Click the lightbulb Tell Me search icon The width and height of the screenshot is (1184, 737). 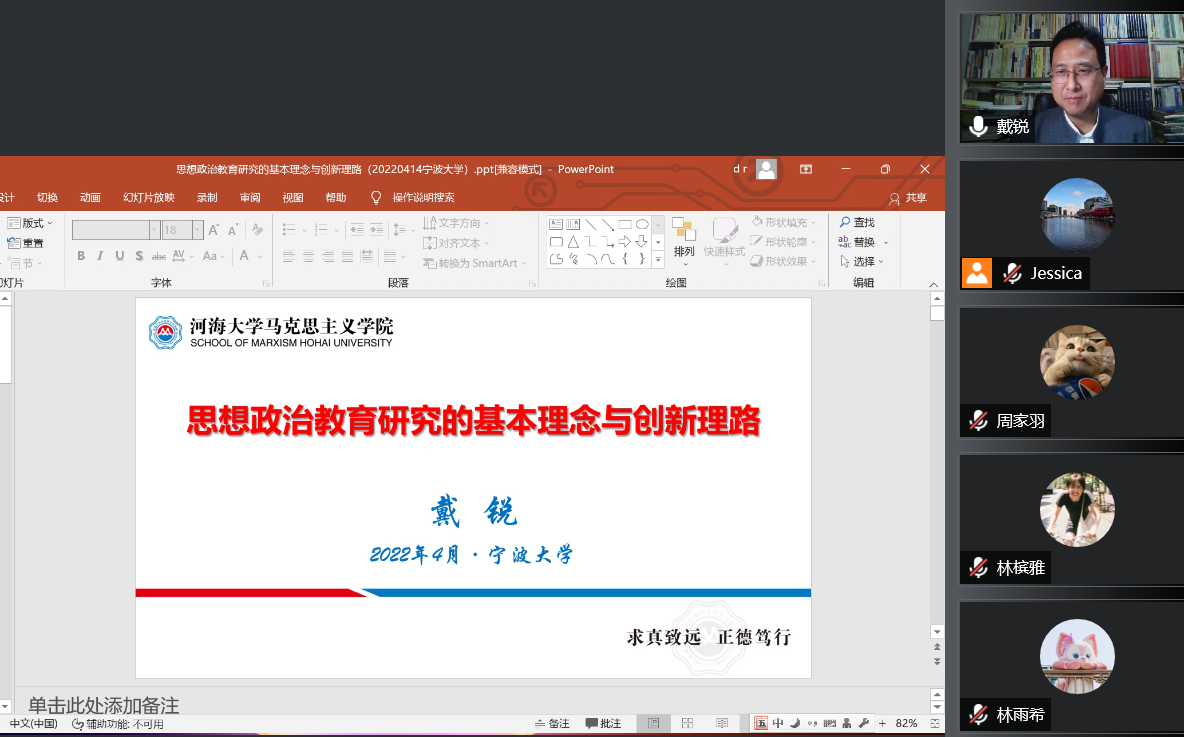[377, 198]
